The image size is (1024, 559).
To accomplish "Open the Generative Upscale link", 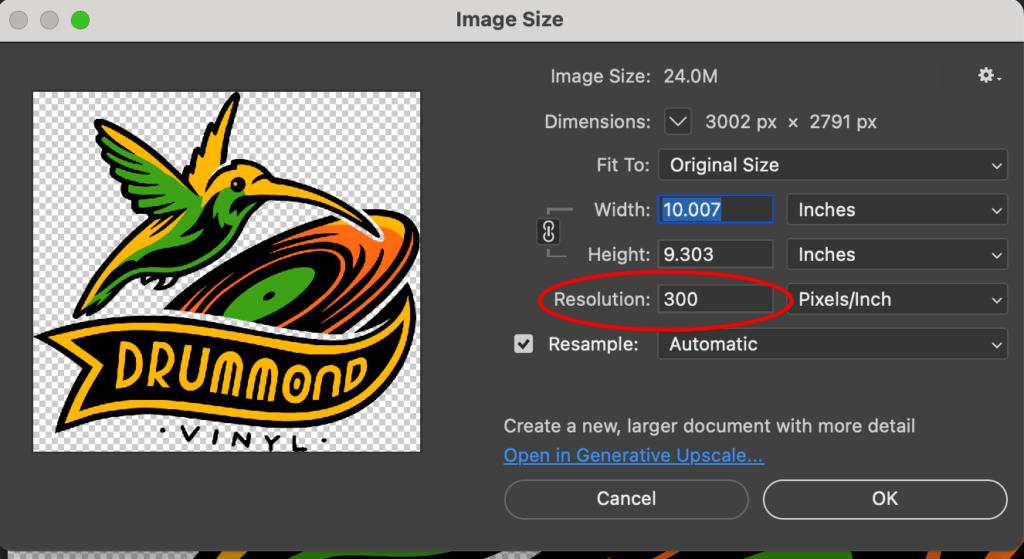I will coord(633,456).
